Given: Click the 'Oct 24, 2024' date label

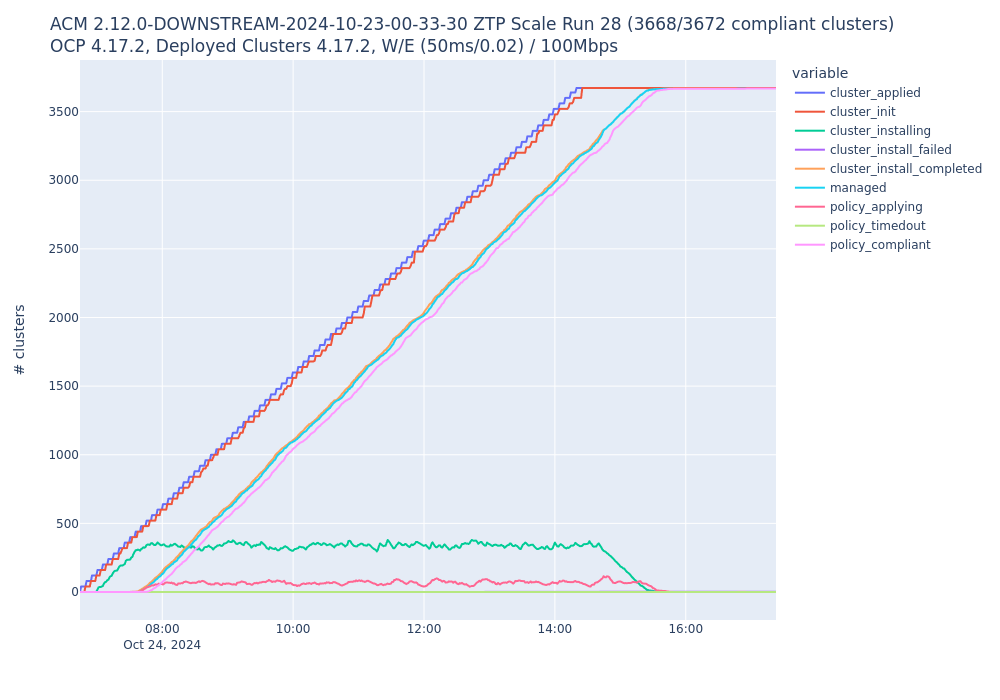Looking at the screenshot, I should [x=162, y=645].
